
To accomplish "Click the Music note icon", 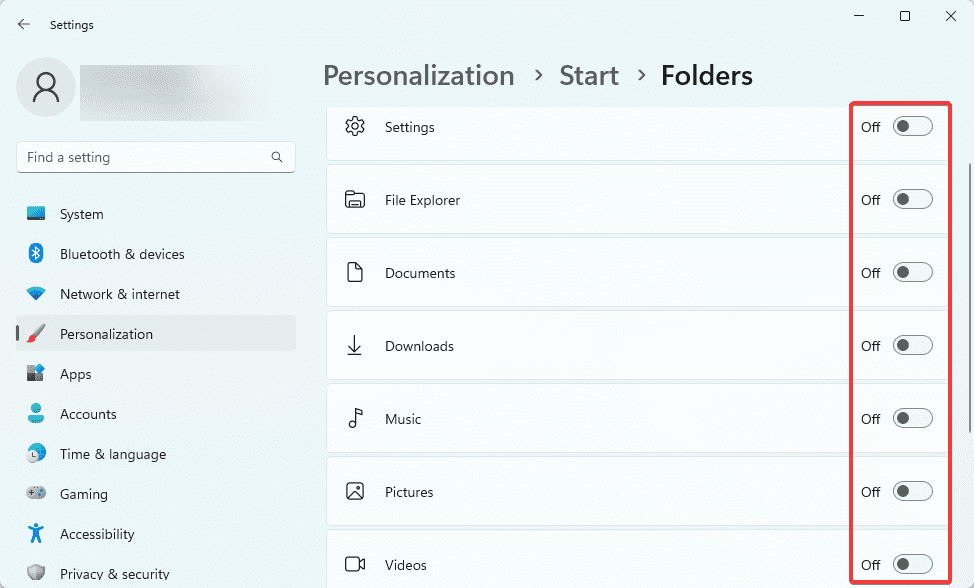I will point(355,418).
